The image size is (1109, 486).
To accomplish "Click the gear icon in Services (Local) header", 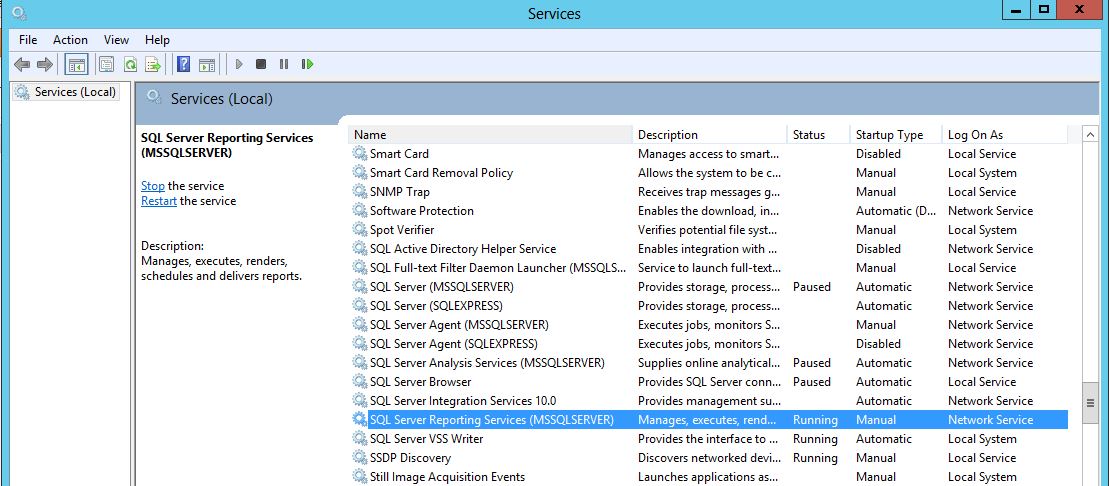I will tap(153, 98).
